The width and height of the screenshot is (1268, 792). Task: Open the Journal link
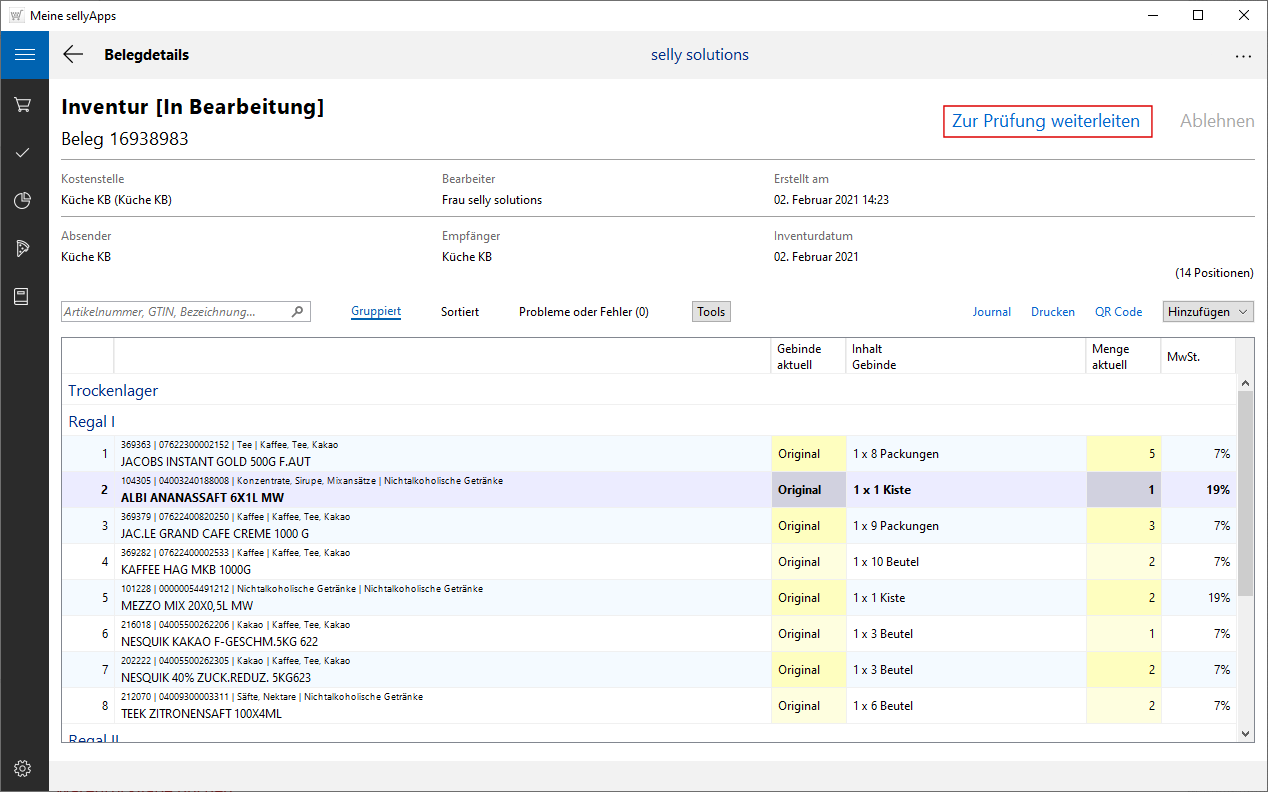click(x=991, y=312)
